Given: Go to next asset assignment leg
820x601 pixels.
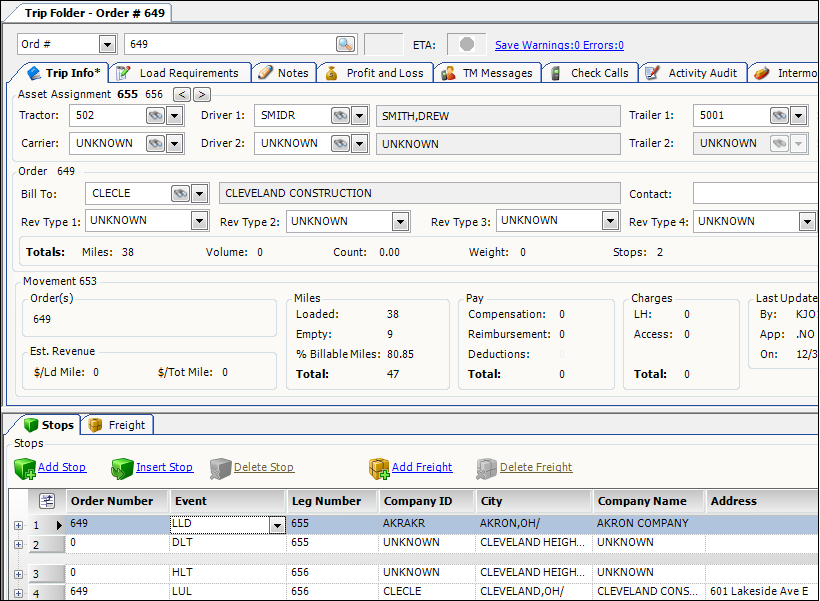Looking at the screenshot, I should click(201, 94).
